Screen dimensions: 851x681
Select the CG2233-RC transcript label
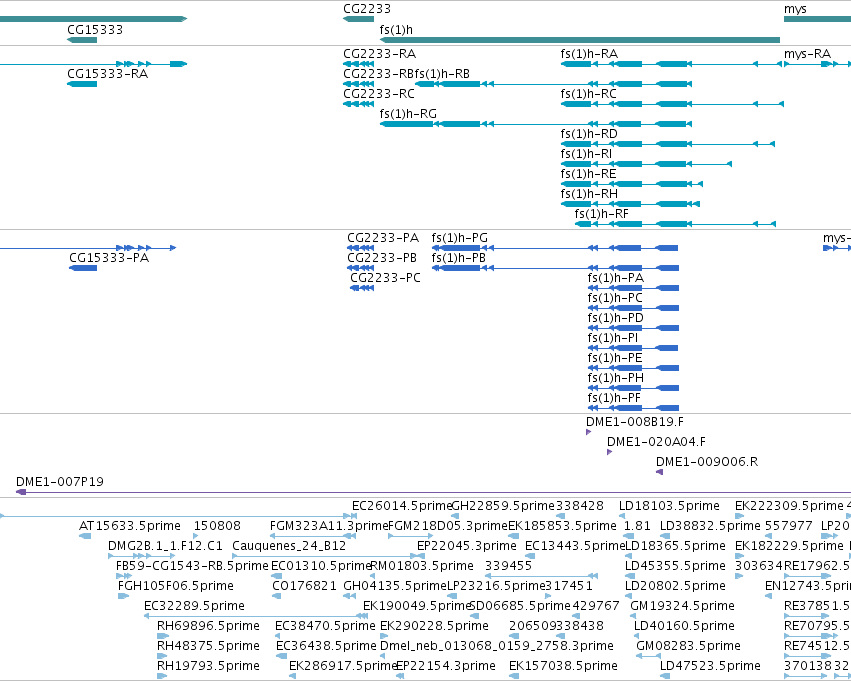379,94
